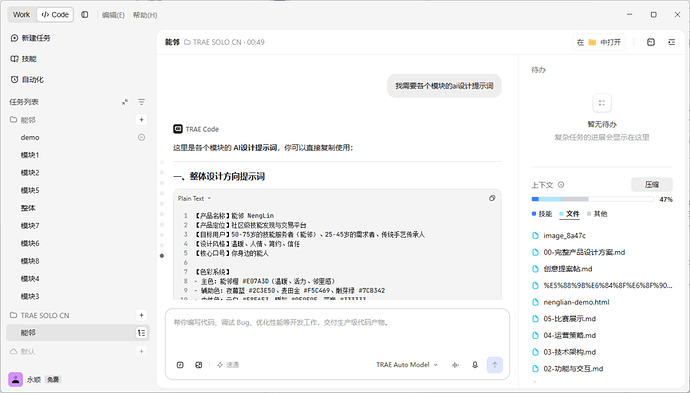Open the 帮助(H) menu
690x393 pixels.
click(x=145, y=15)
